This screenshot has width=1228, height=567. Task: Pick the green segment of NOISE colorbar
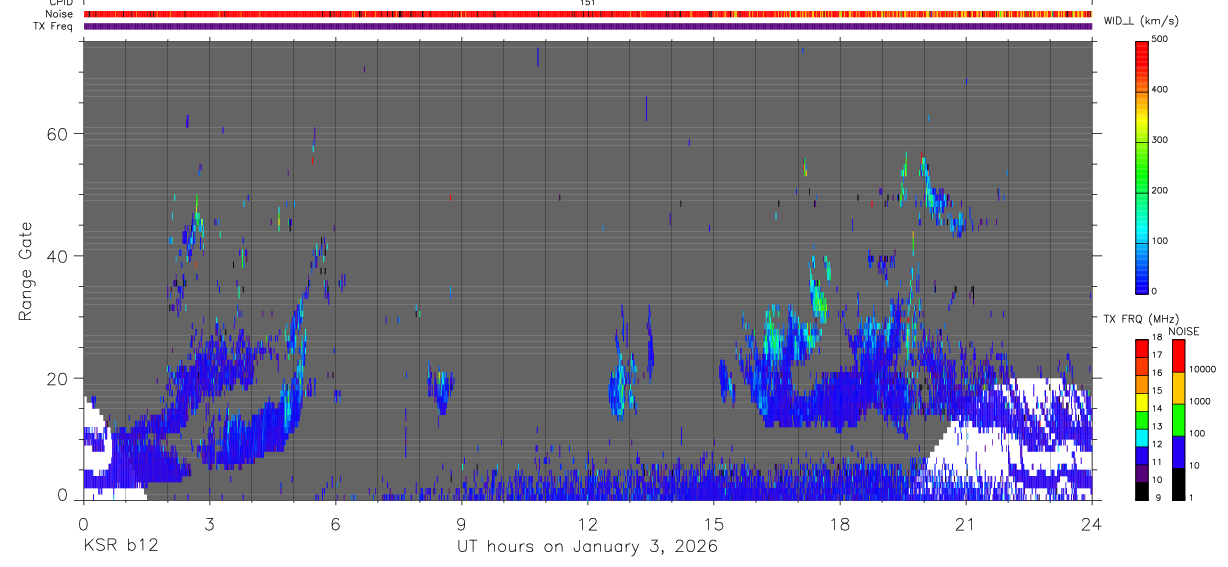pos(1178,419)
